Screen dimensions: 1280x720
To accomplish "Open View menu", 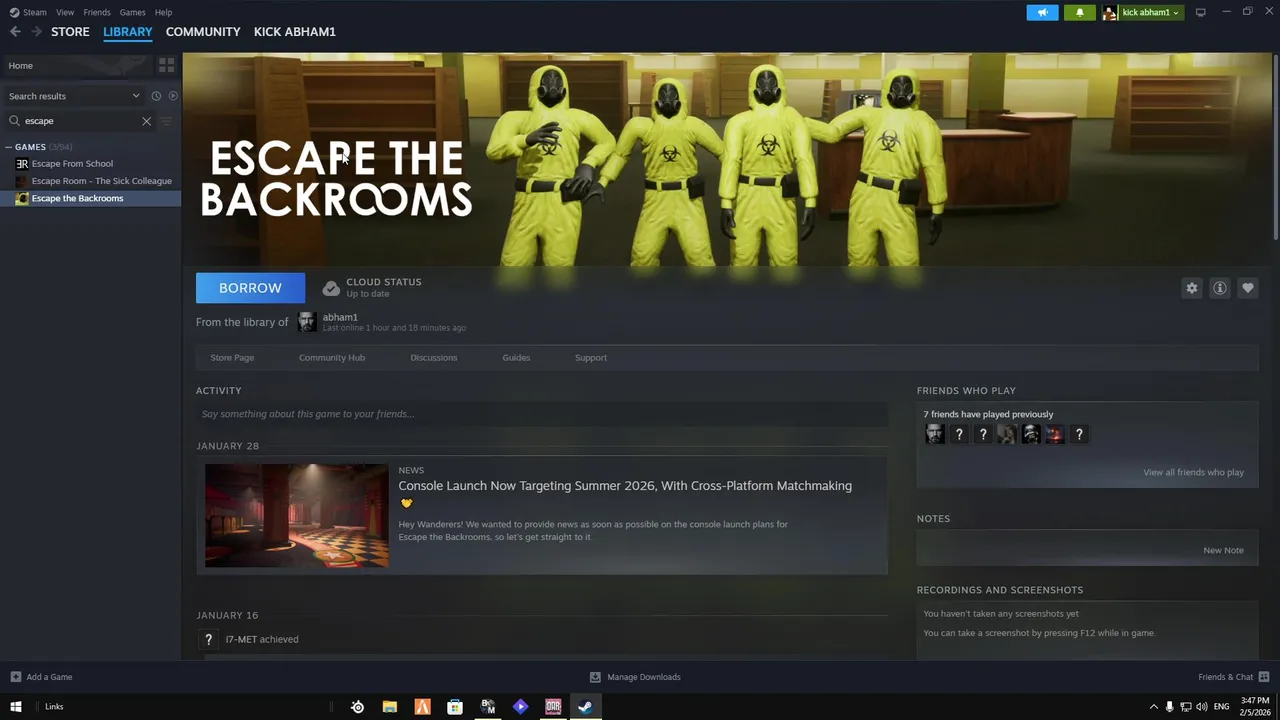I will (x=65, y=12).
